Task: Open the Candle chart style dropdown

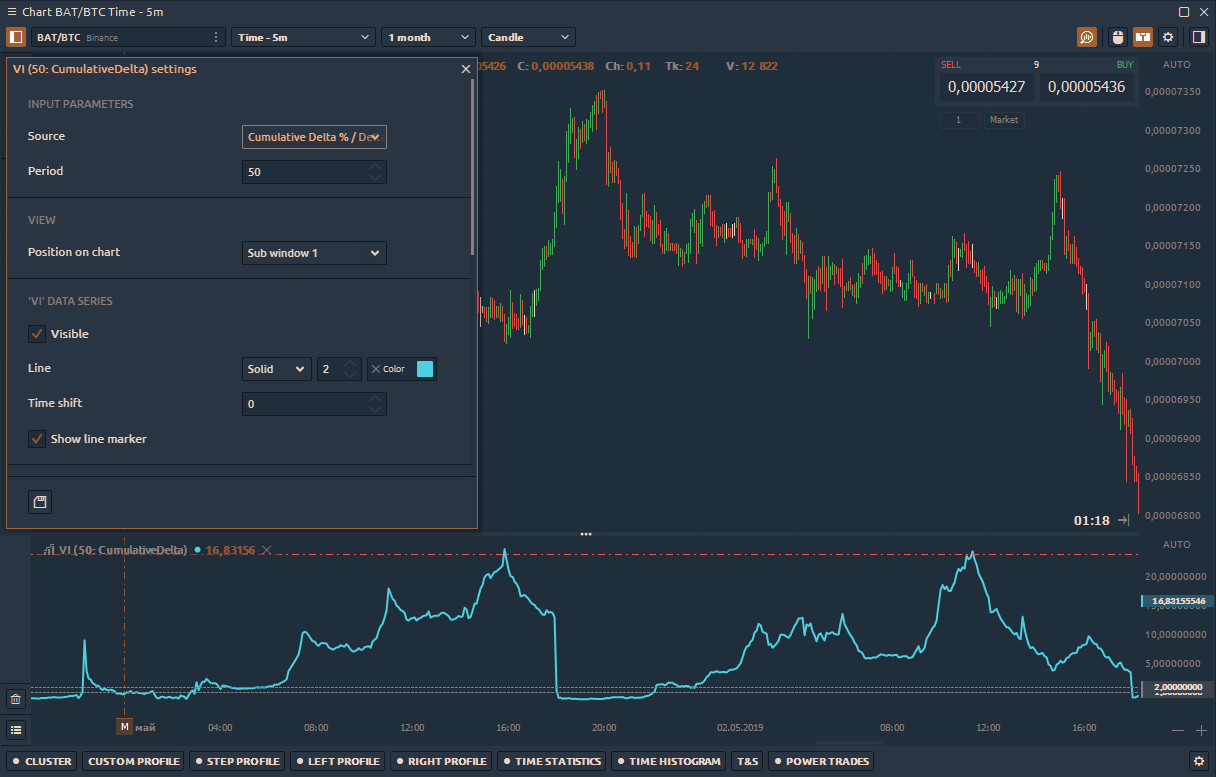Action: pyautogui.click(x=528, y=37)
